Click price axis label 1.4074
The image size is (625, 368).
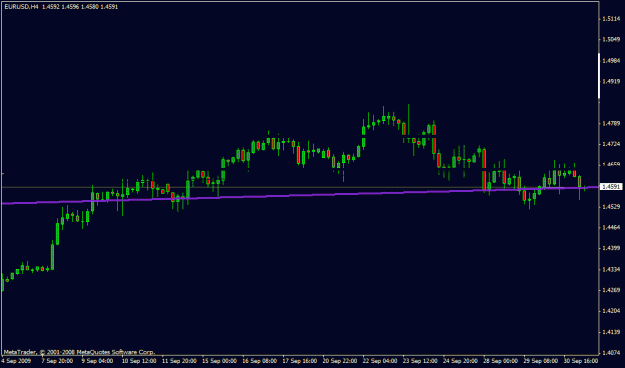611,353
